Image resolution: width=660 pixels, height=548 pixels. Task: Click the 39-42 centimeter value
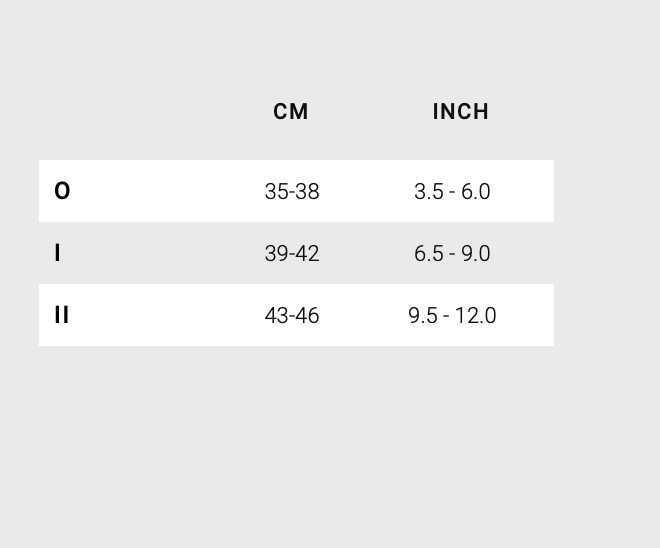tap(292, 254)
